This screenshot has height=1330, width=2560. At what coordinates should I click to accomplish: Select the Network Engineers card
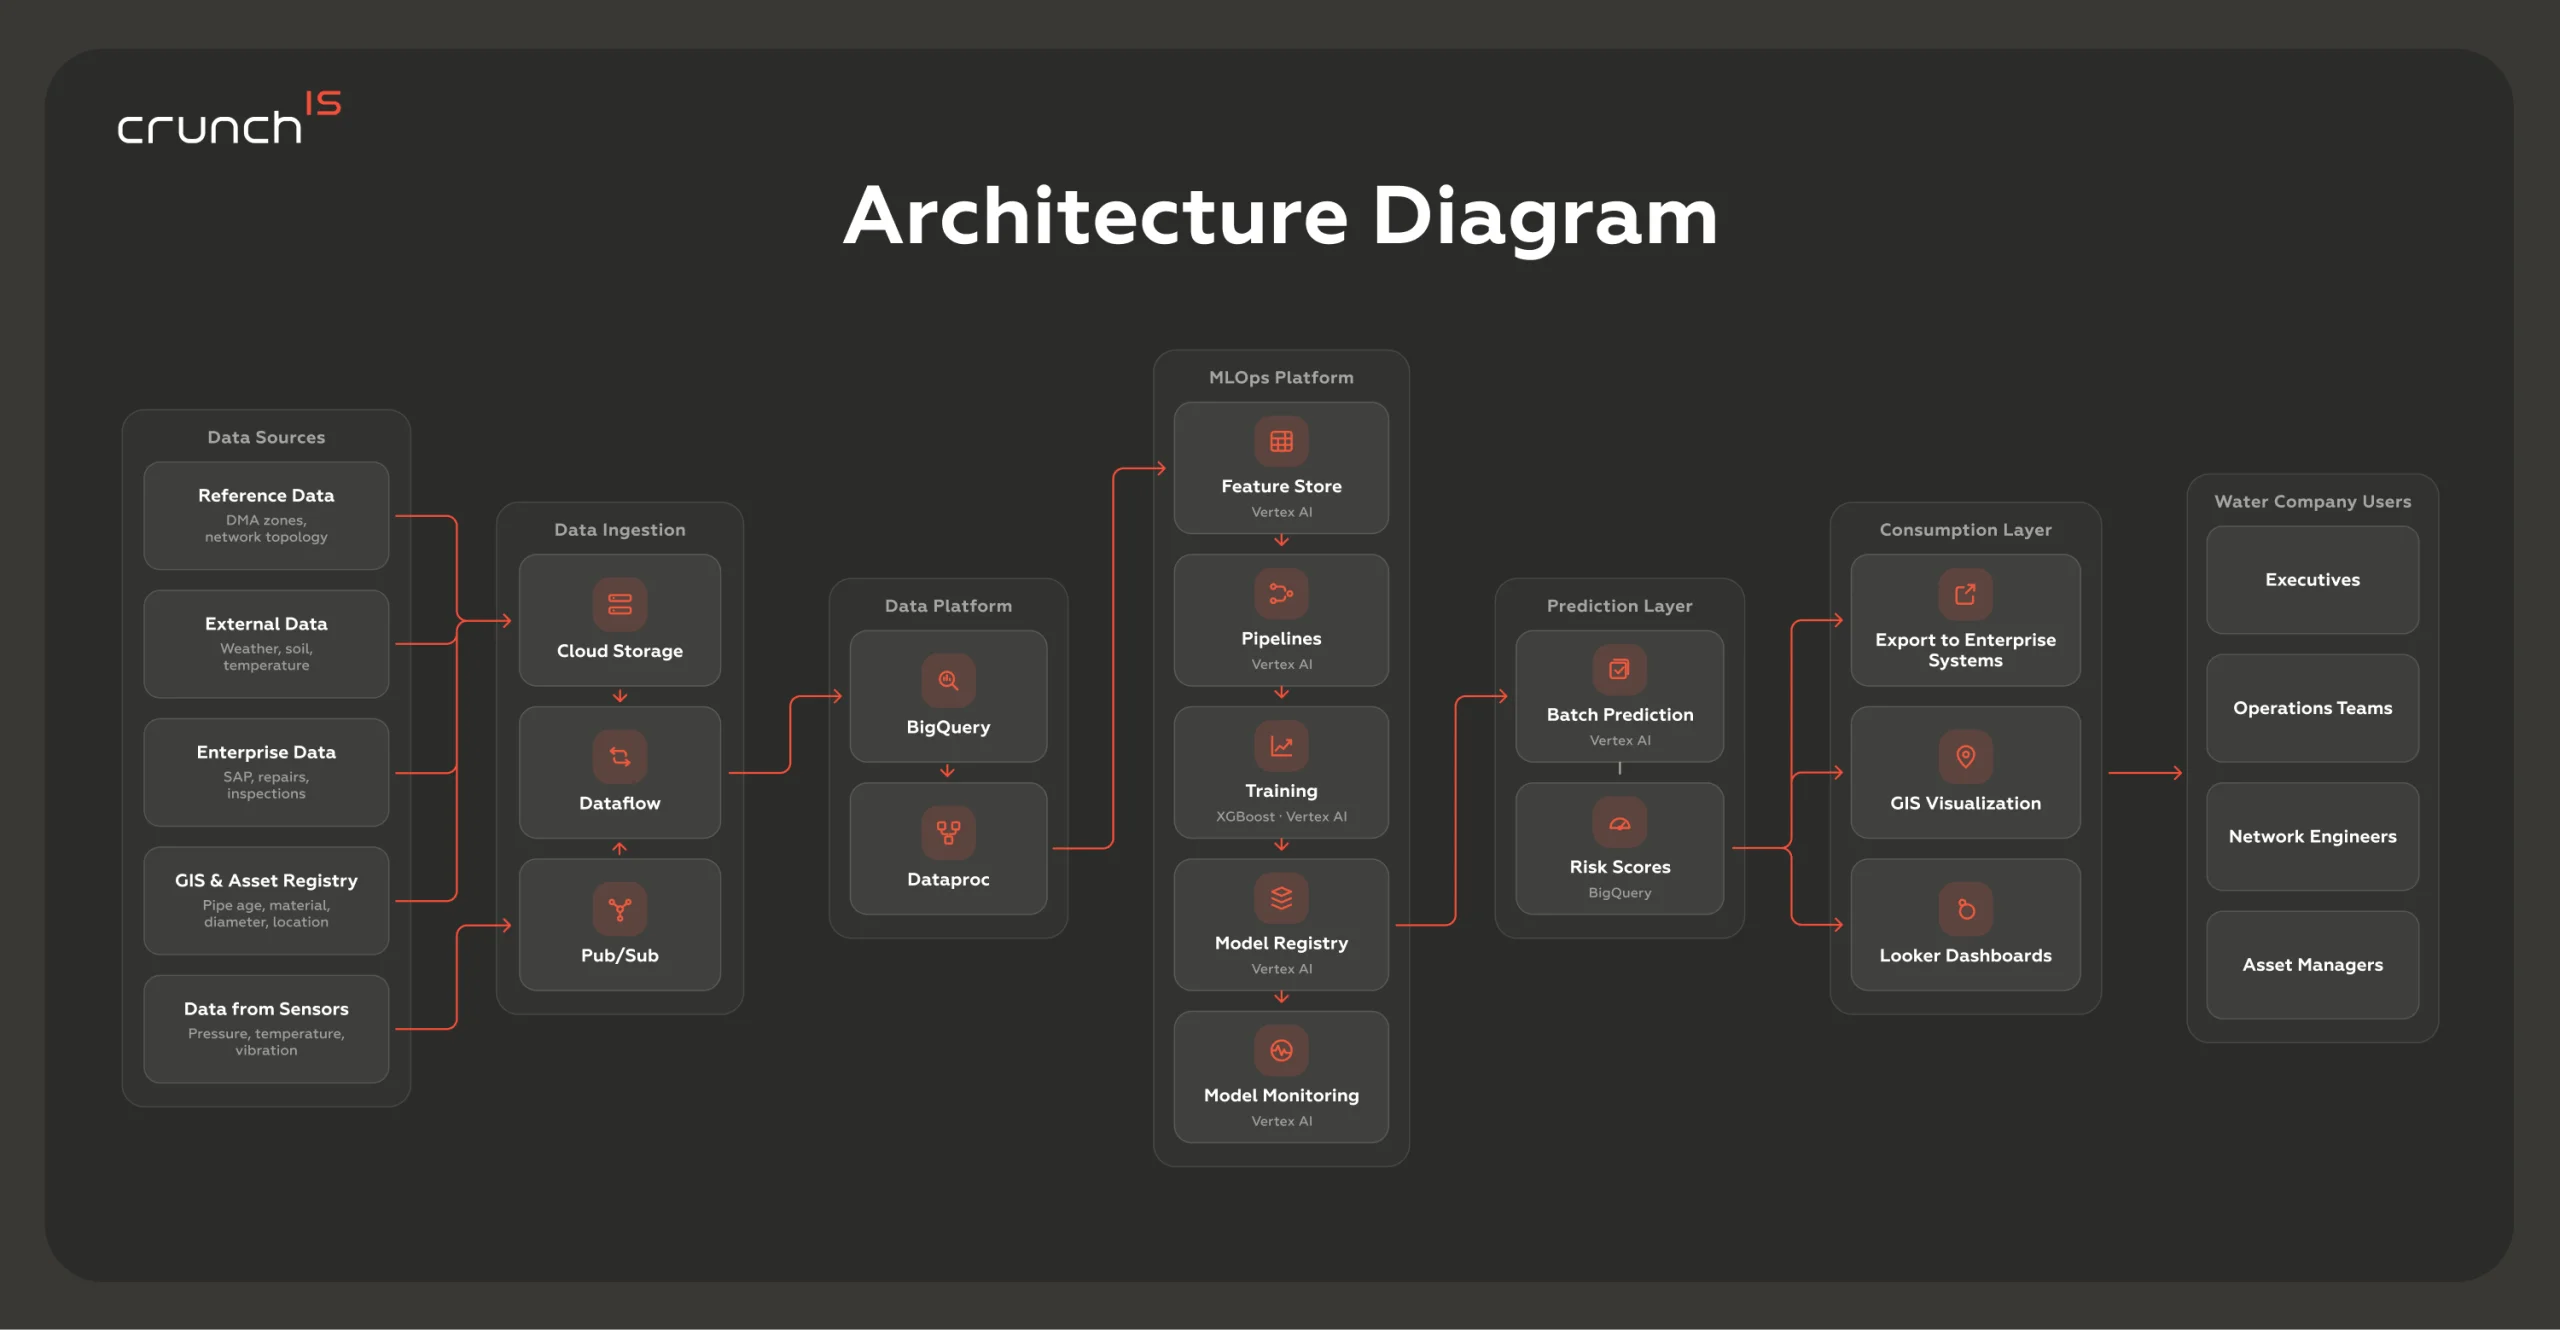pyautogui.click(x=2312, y=837)
